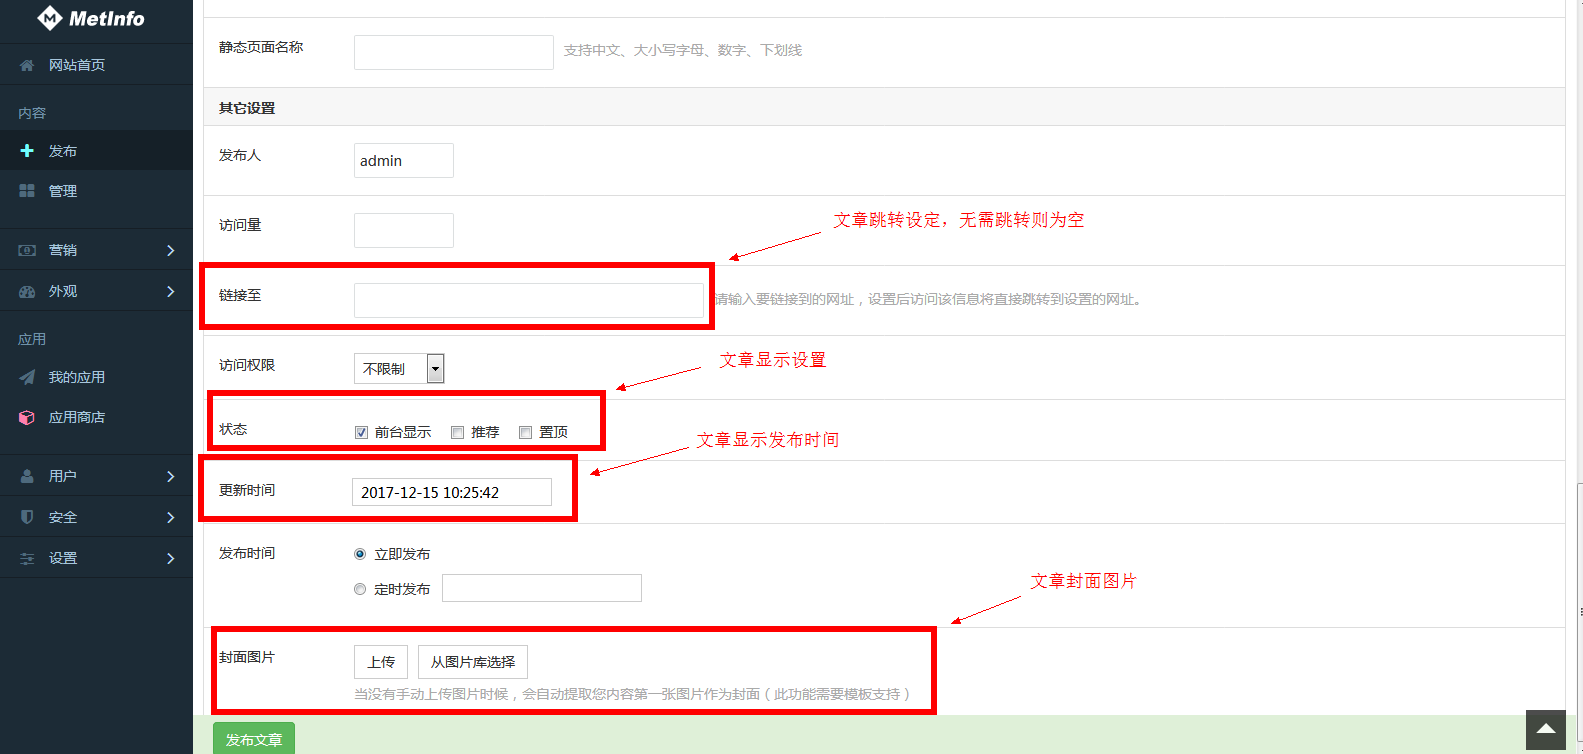Viewport: 1583px width, 754px height.
Task: Click the money icon beside 营销
Action: (27, 250)
